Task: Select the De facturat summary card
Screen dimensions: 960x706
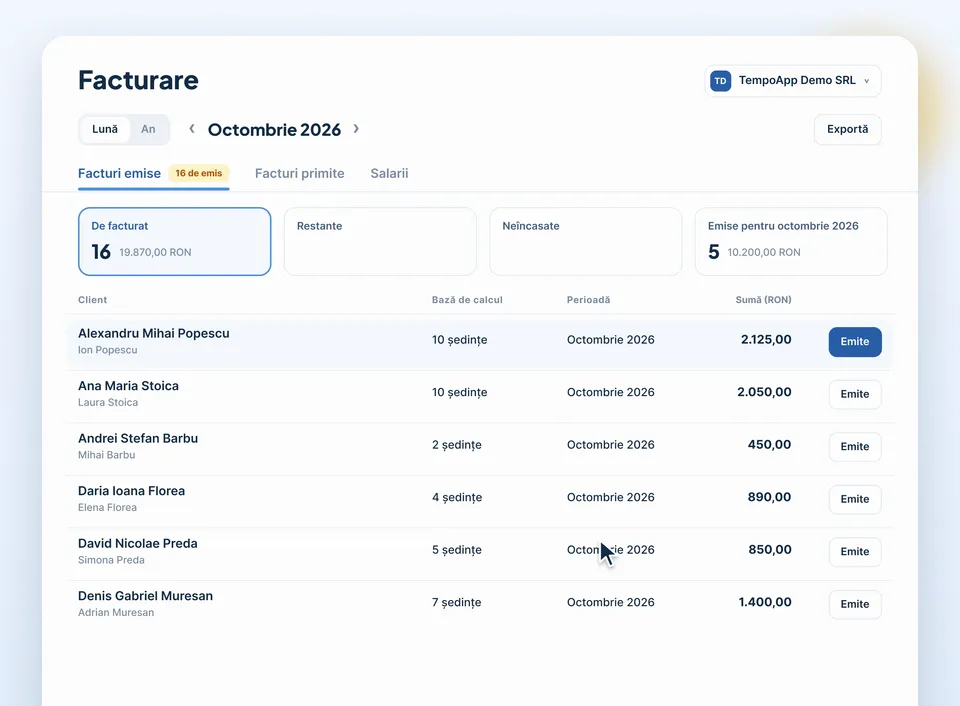Action: point(174,241)
